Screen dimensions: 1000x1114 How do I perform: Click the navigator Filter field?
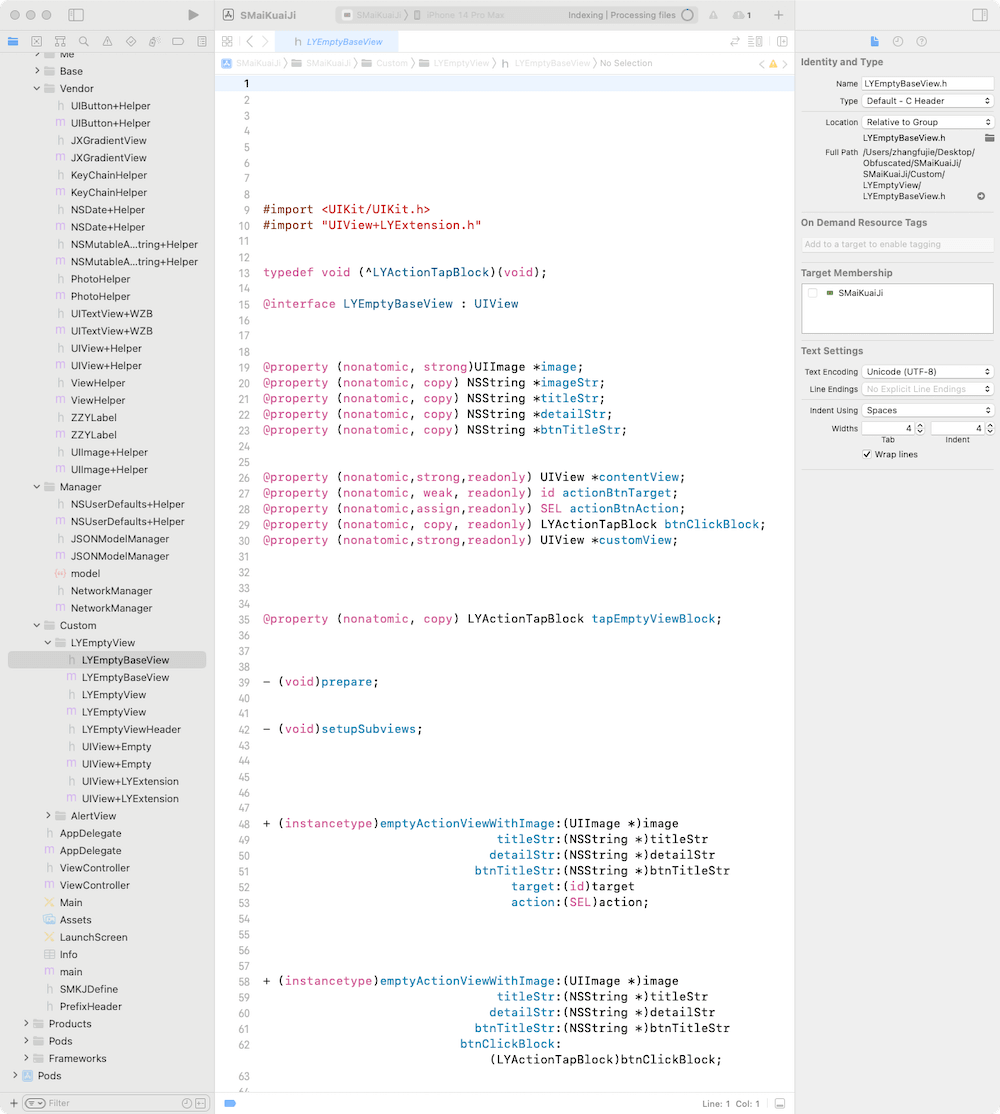(x=114, y=1103)
